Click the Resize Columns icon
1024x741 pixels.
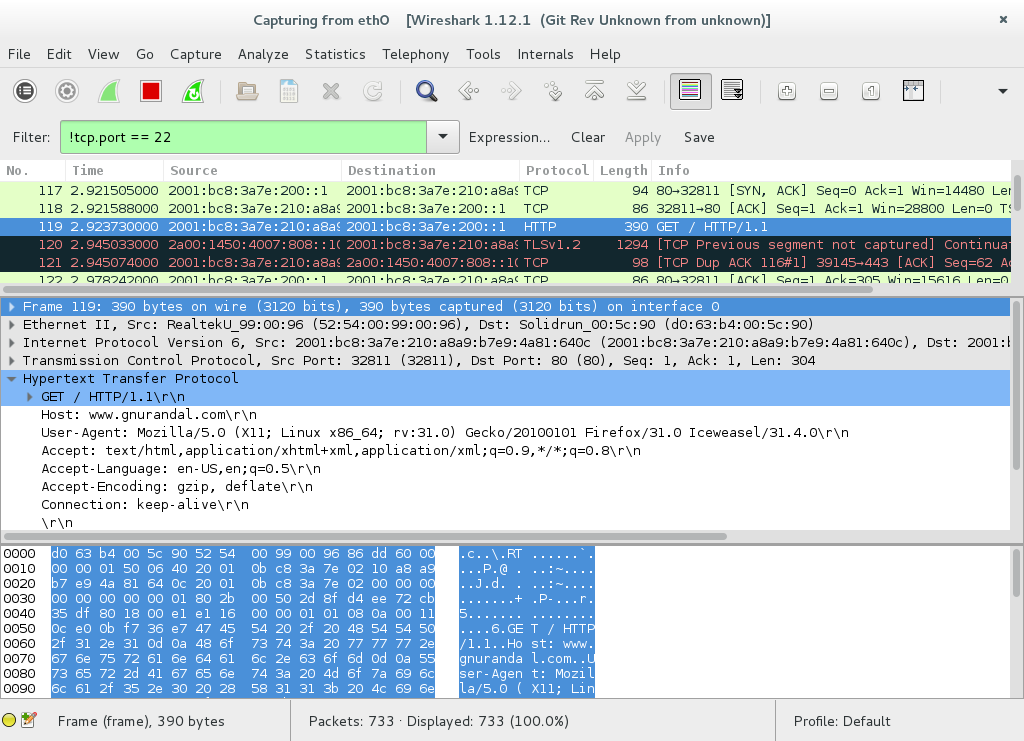(913, 90)
